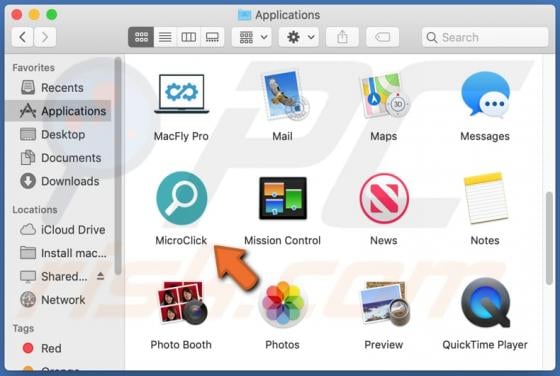Select Applications in the sidebar
The width and height of the screenshot is (560, 376).
59,111
